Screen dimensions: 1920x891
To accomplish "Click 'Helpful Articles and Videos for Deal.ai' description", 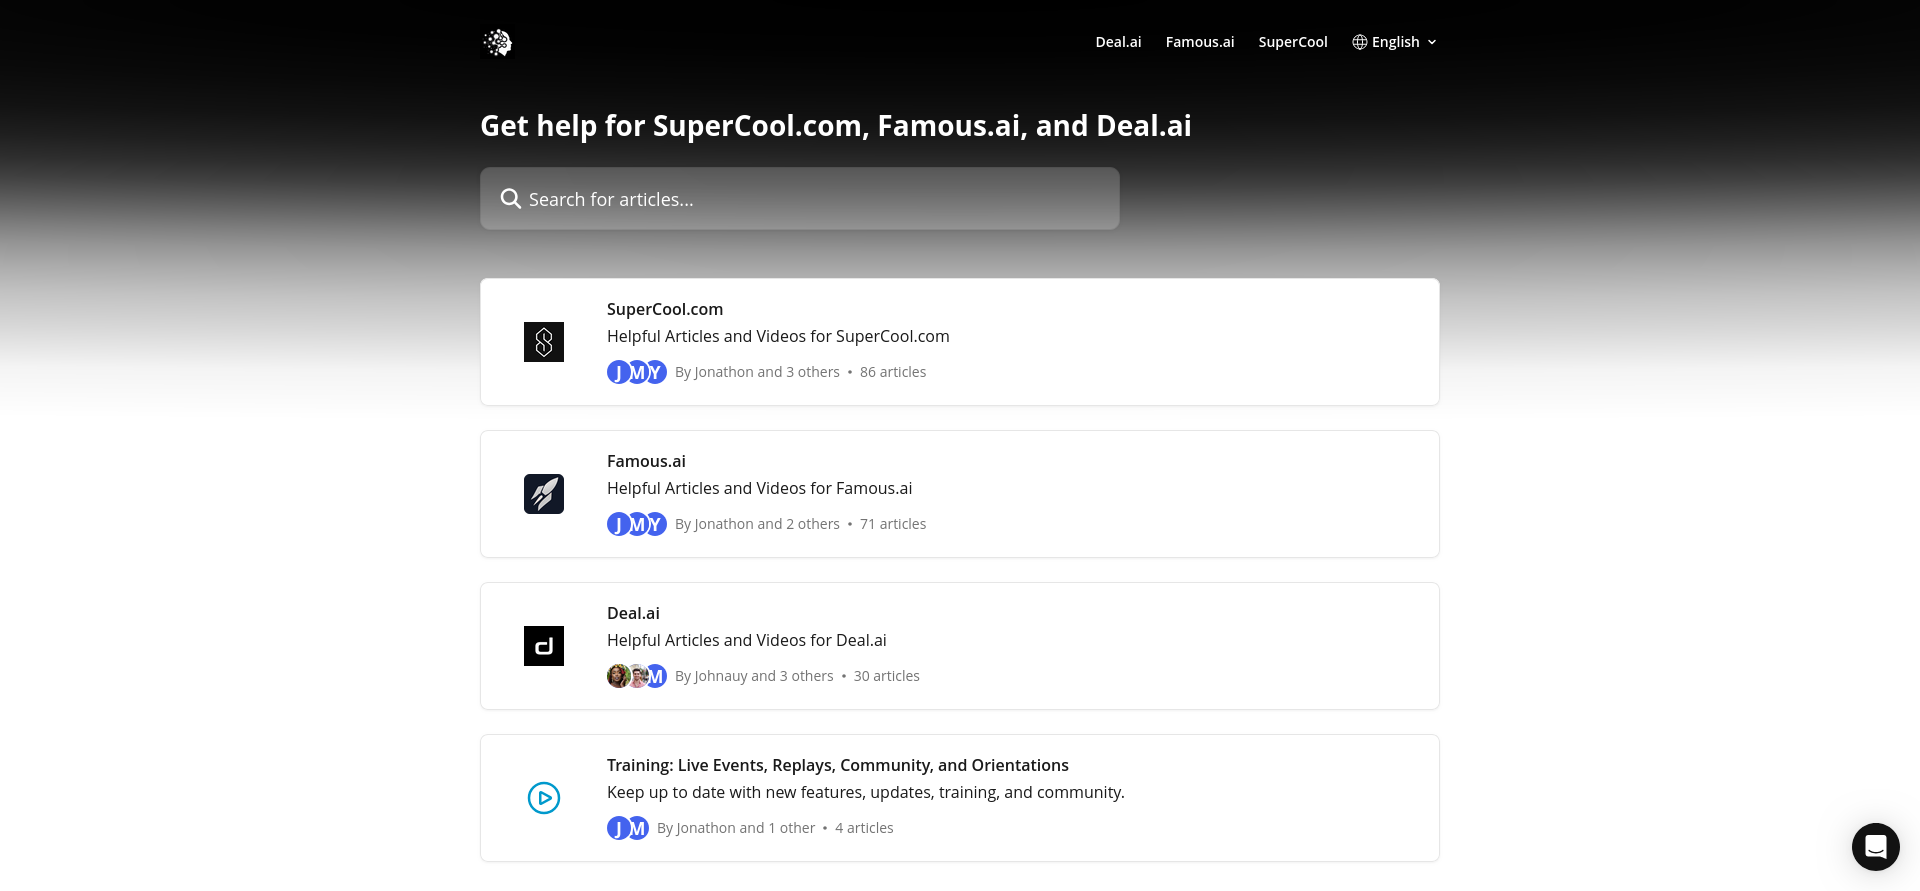I will pyautogui.click(x=747, y=640).
